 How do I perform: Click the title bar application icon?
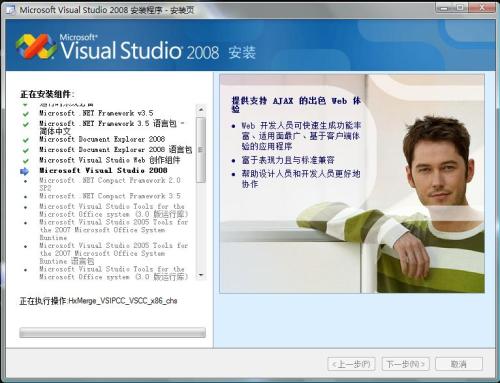tap(11, 10)
